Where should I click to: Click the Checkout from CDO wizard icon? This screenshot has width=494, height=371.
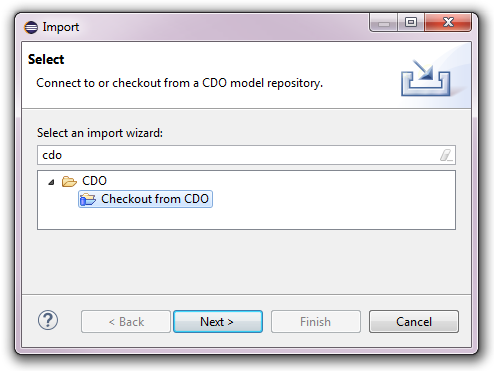coord(88,199)
